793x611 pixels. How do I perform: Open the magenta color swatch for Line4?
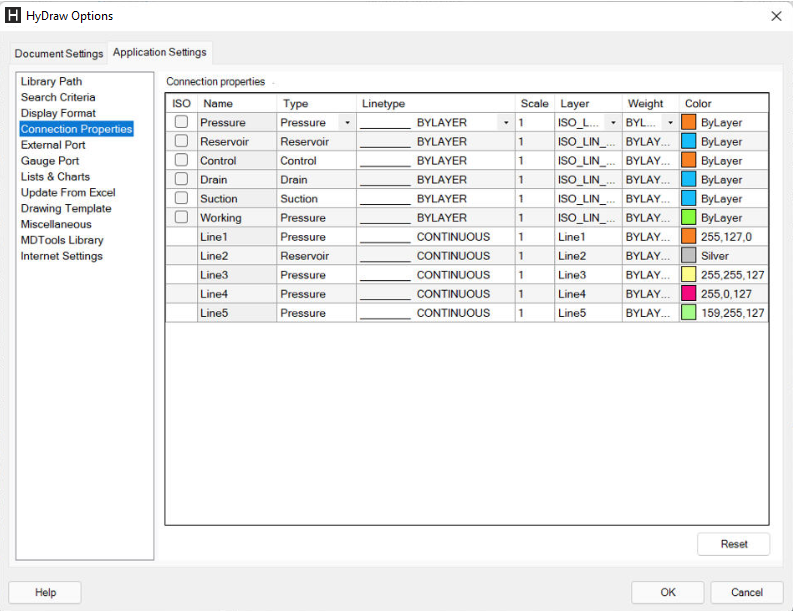[x=688, y=294]
